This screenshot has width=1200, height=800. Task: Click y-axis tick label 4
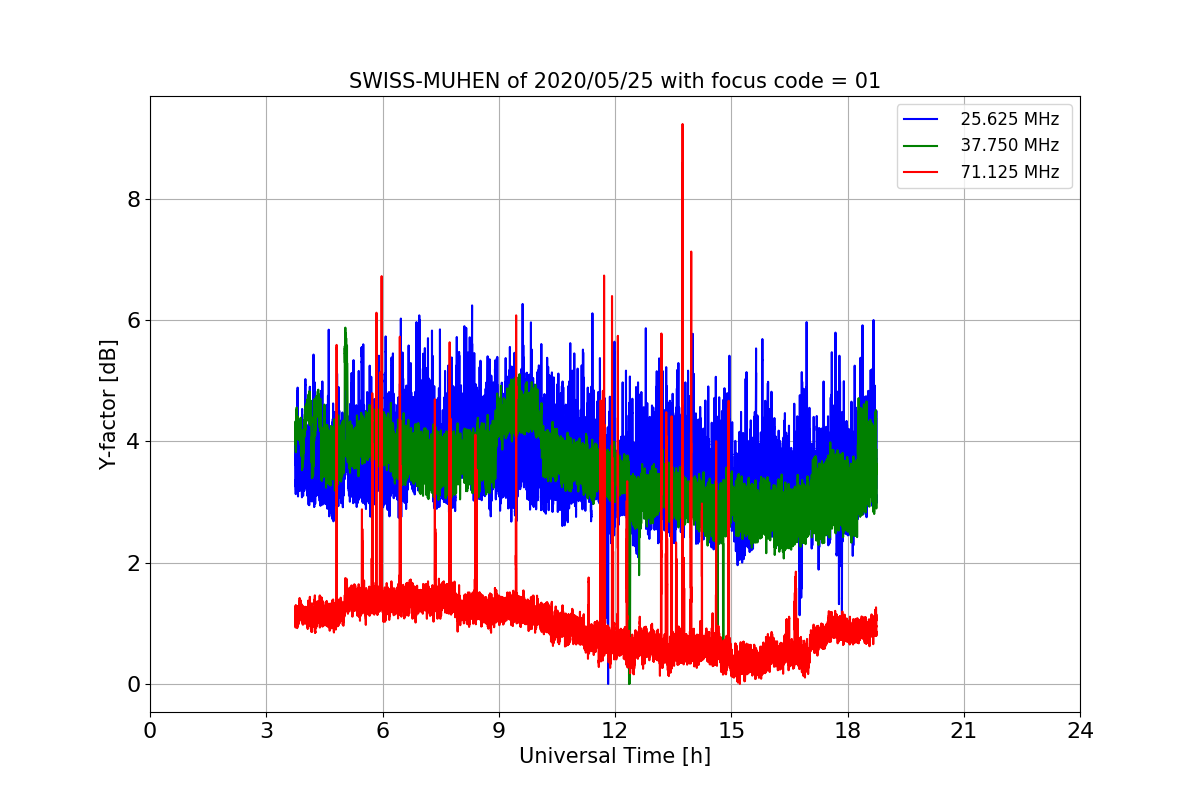click(x=133, y=442)
